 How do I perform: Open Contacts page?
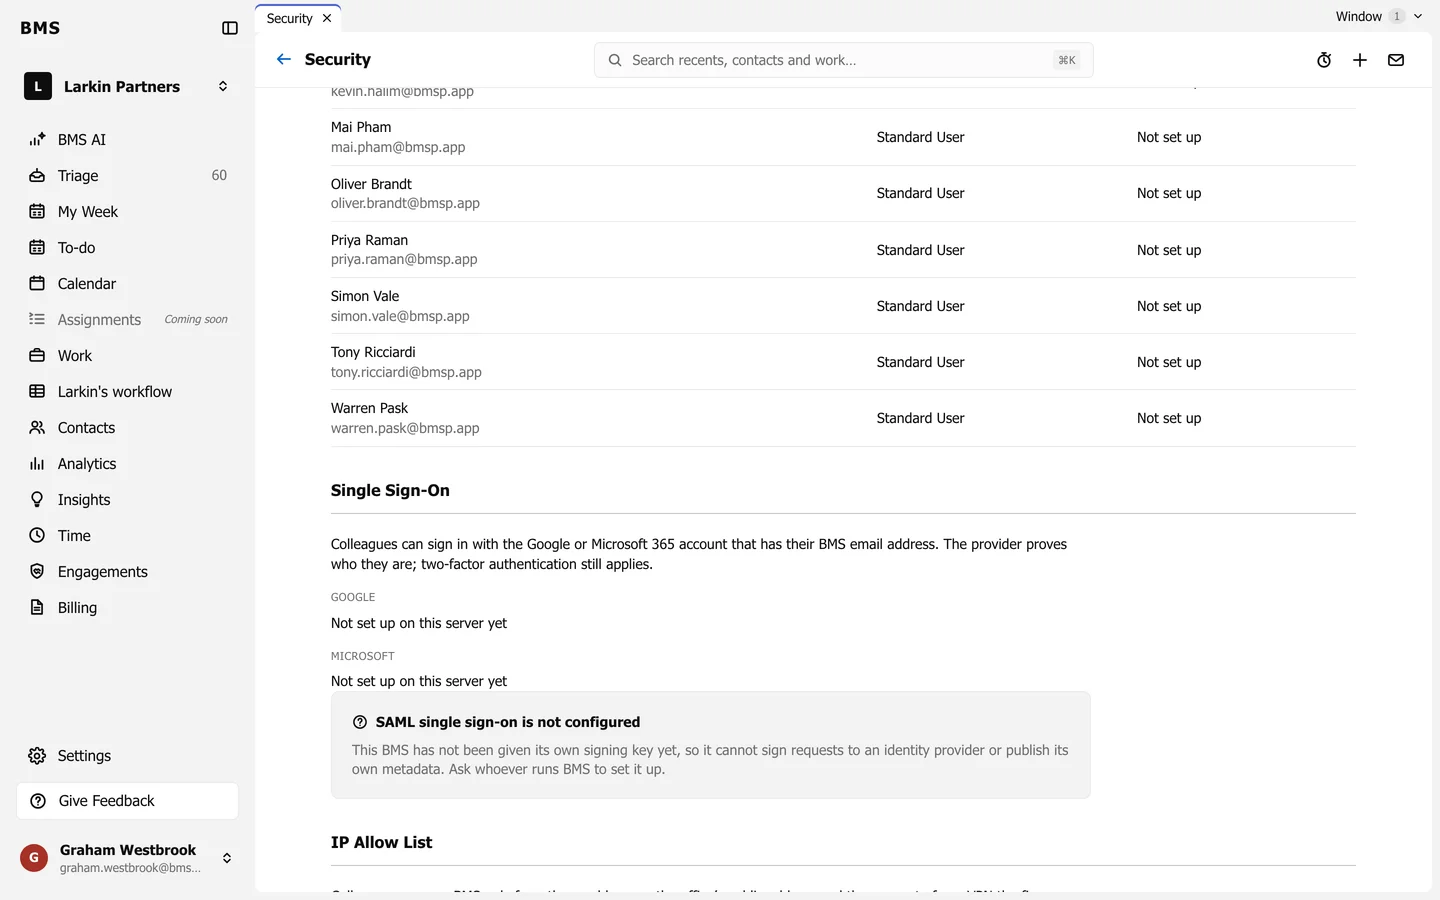coord(128,428)
